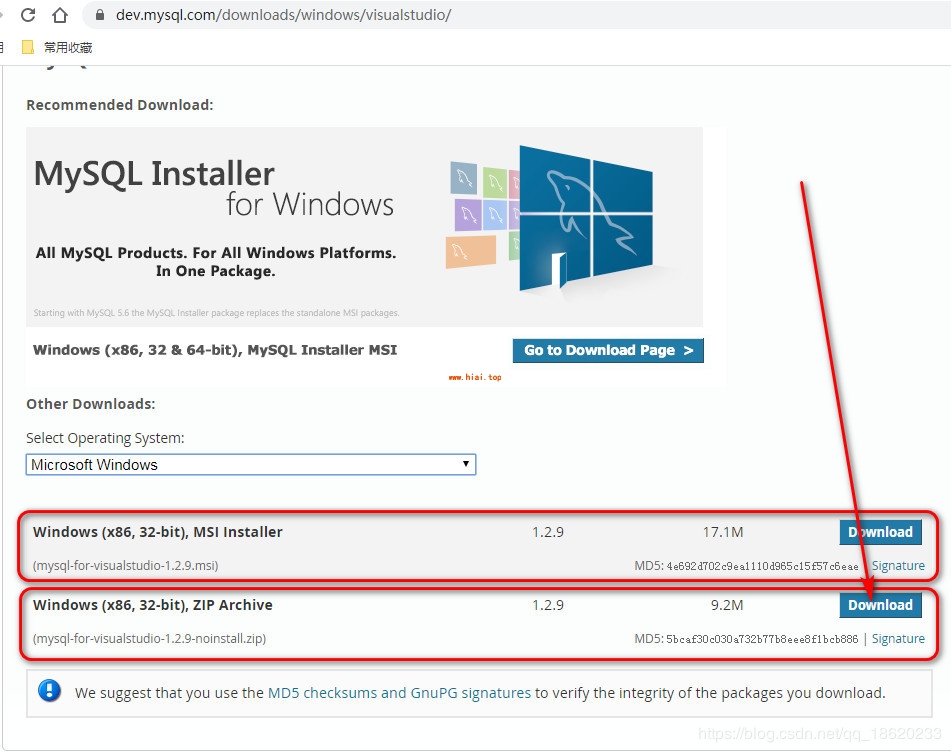Click the 'Recommended Download:' heading
Image resolution: width=951 pixels, height=752 pixels.
coord(119,105)
